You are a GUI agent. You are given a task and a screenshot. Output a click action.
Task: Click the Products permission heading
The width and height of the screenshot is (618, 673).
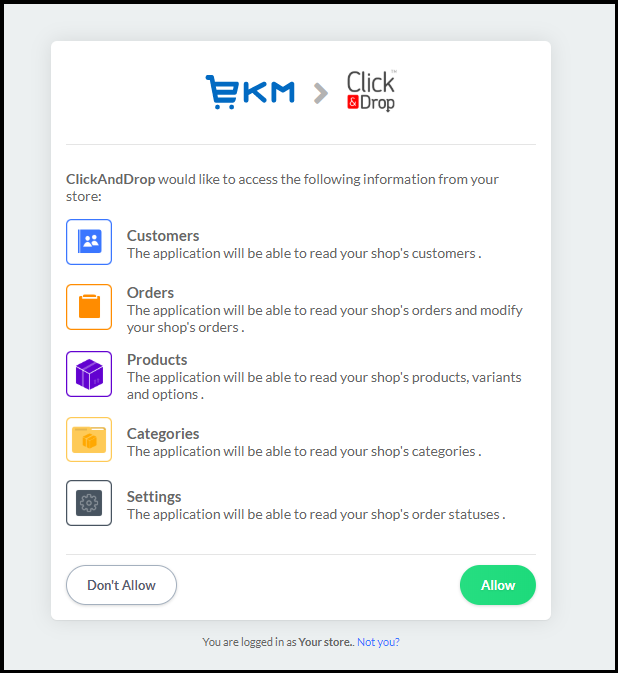pos(157,360)
